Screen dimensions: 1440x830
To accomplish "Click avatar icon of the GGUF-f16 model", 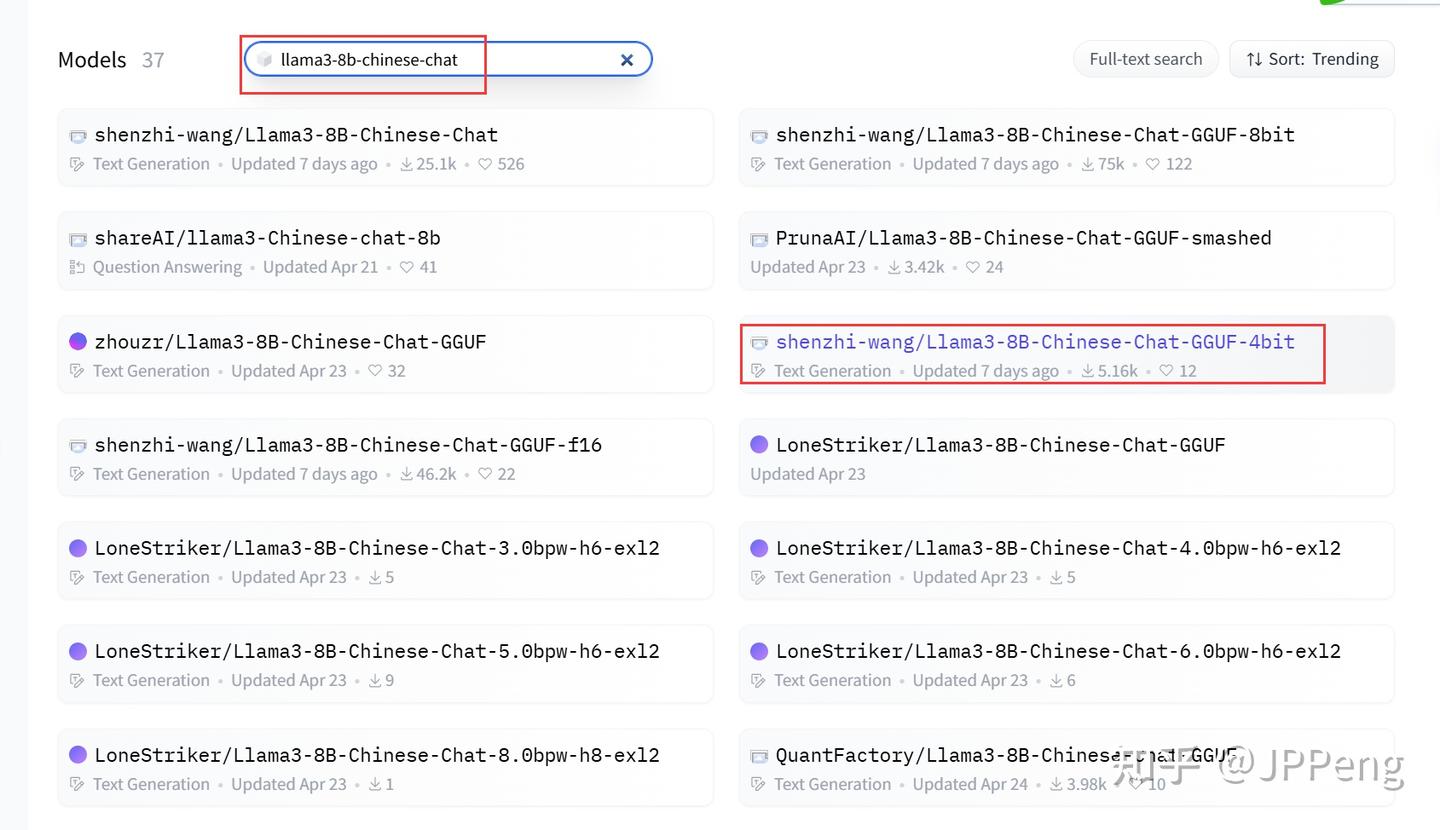I will (x=78, y=445).
